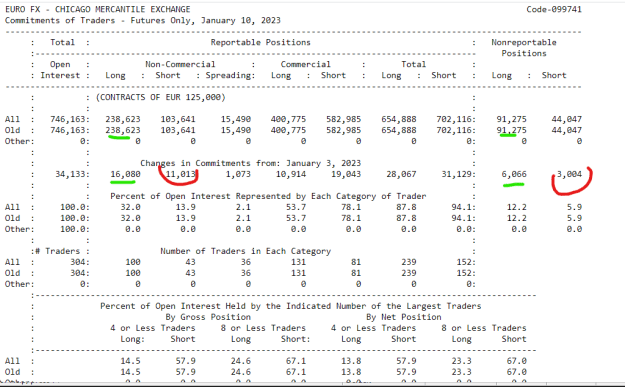The image size is (625, 387).
Task: Click the 'Code-099741' text
Action: click(554, 9)
